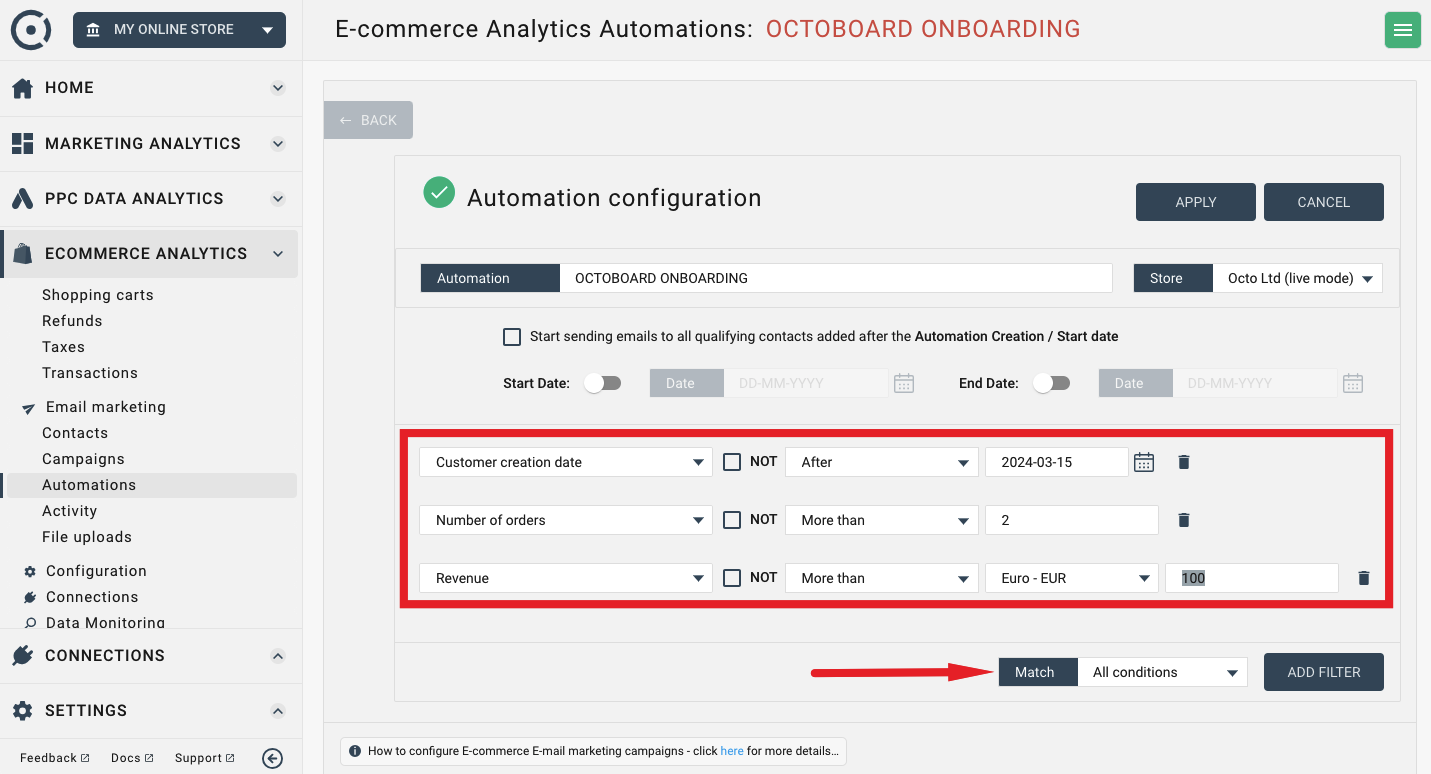The width and height of the screenshot is (1431, 774).
Task: Open the After operator dropdown
Action: 882,462
